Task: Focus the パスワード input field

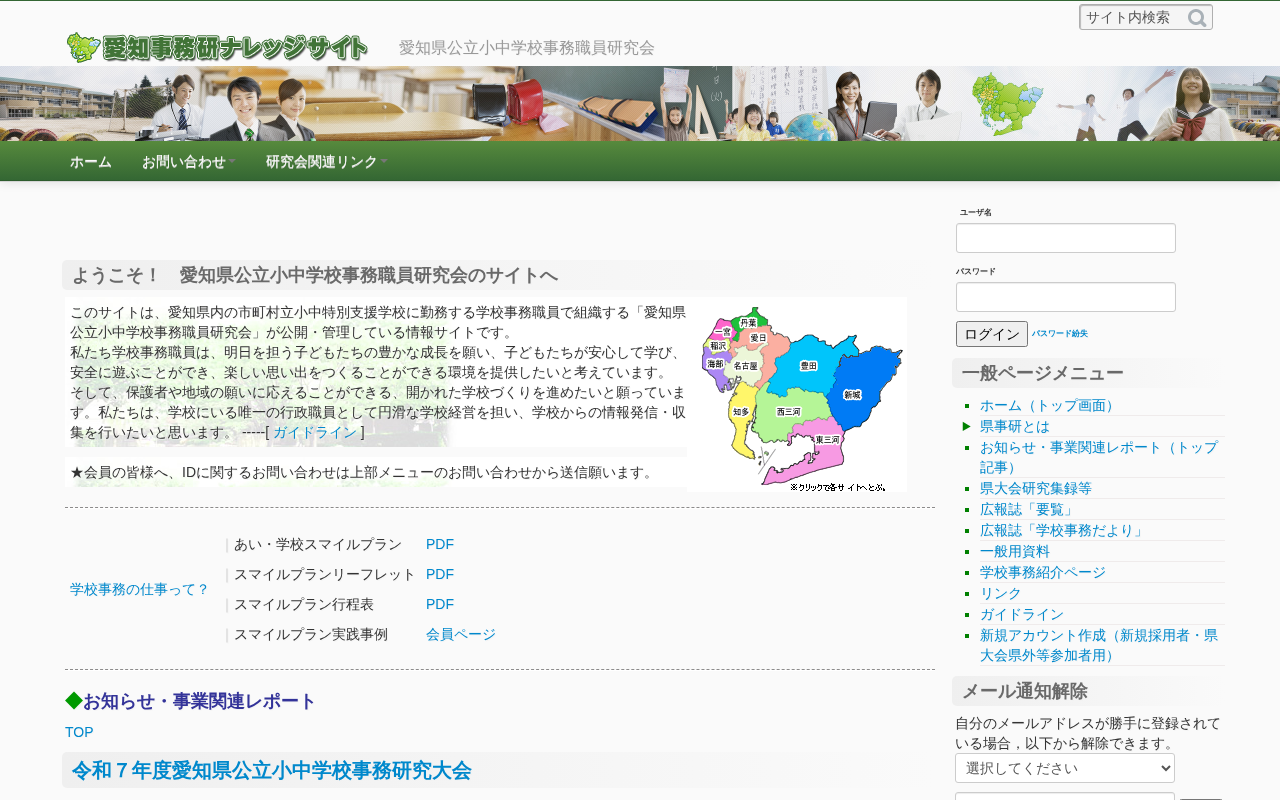Action: 1066,297
